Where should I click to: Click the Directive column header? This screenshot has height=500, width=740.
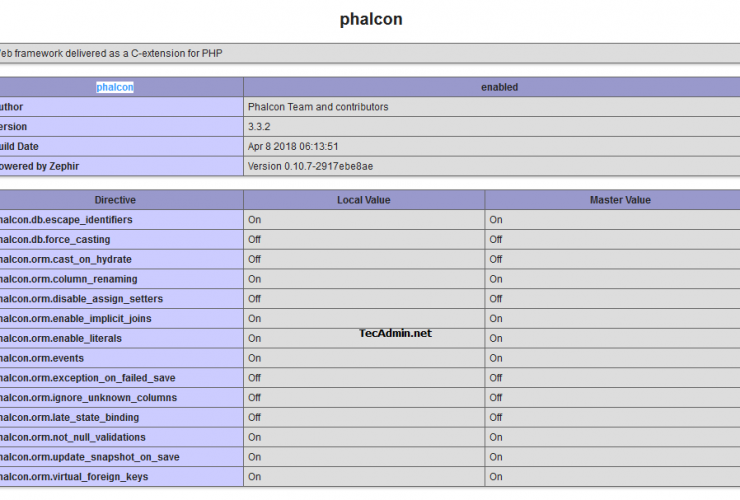pos(115,200)
